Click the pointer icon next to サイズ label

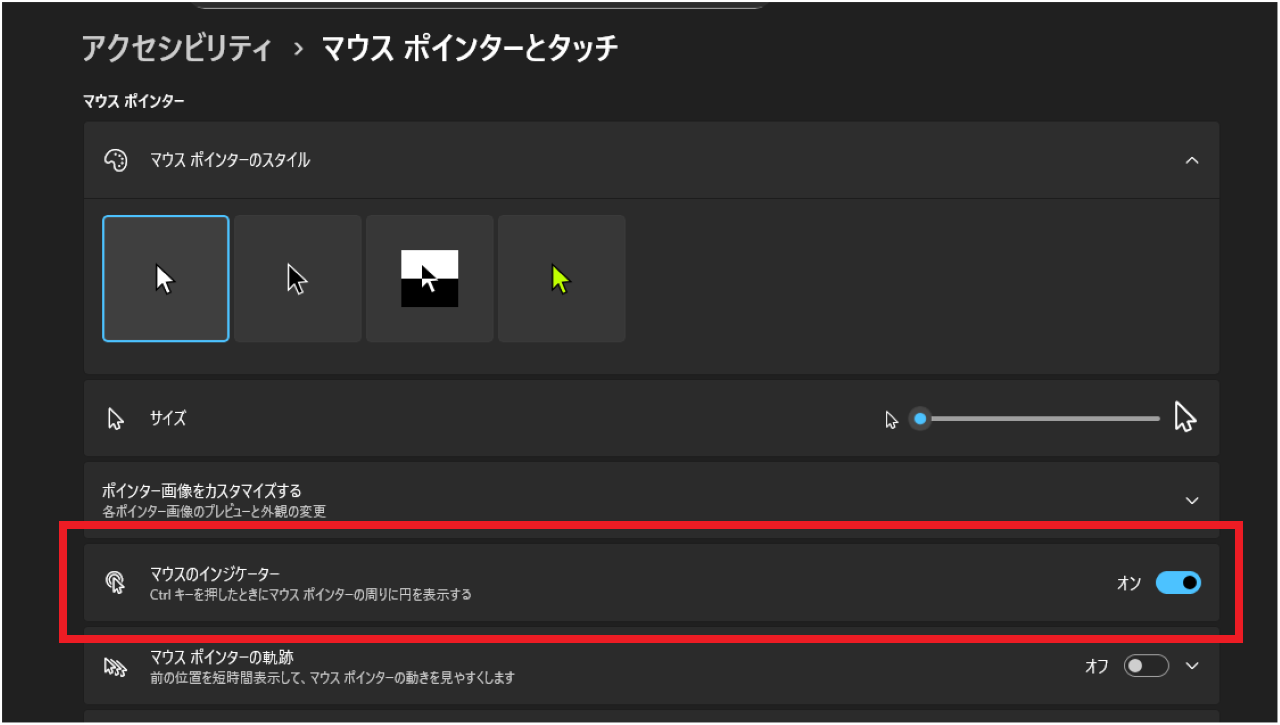pos(117,418)
